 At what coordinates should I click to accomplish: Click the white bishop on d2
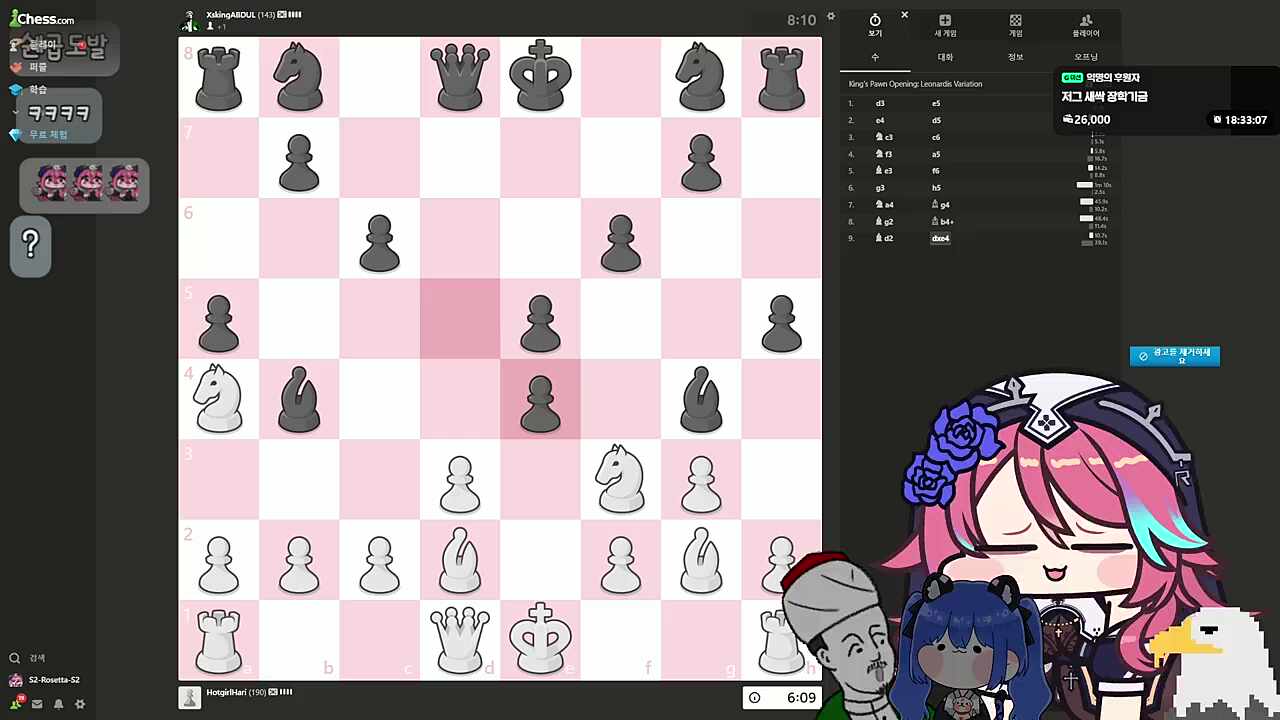pos(460,559)
